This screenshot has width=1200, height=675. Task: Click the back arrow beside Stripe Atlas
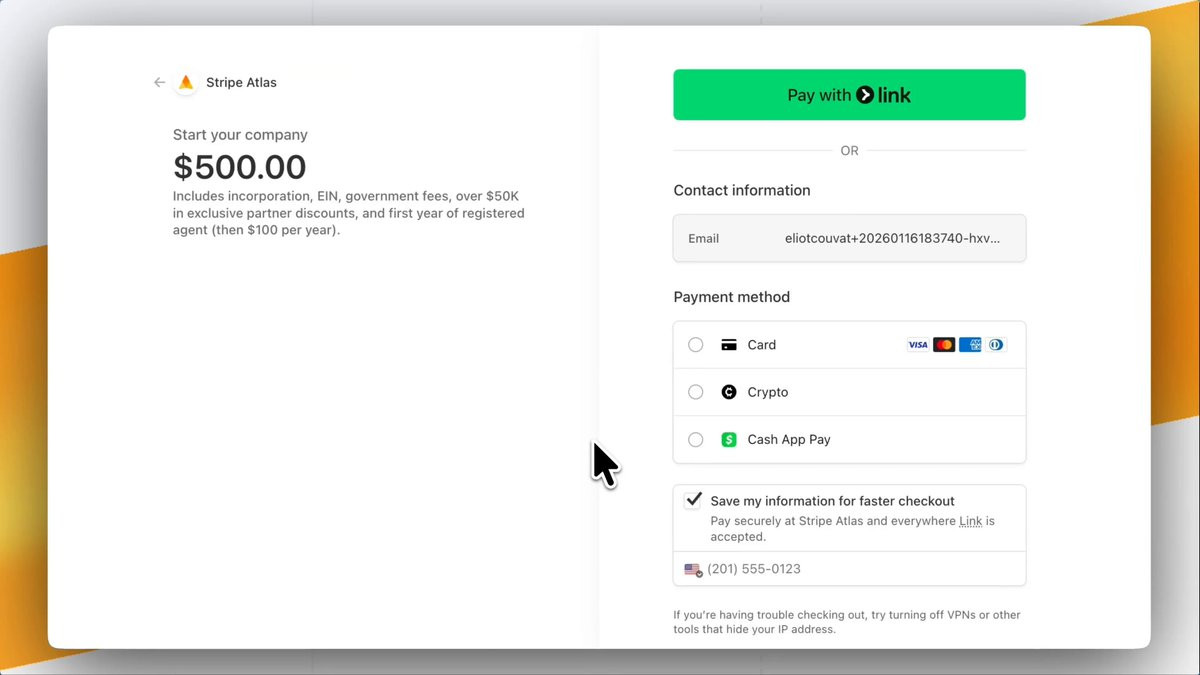click(x=159, y=83)
